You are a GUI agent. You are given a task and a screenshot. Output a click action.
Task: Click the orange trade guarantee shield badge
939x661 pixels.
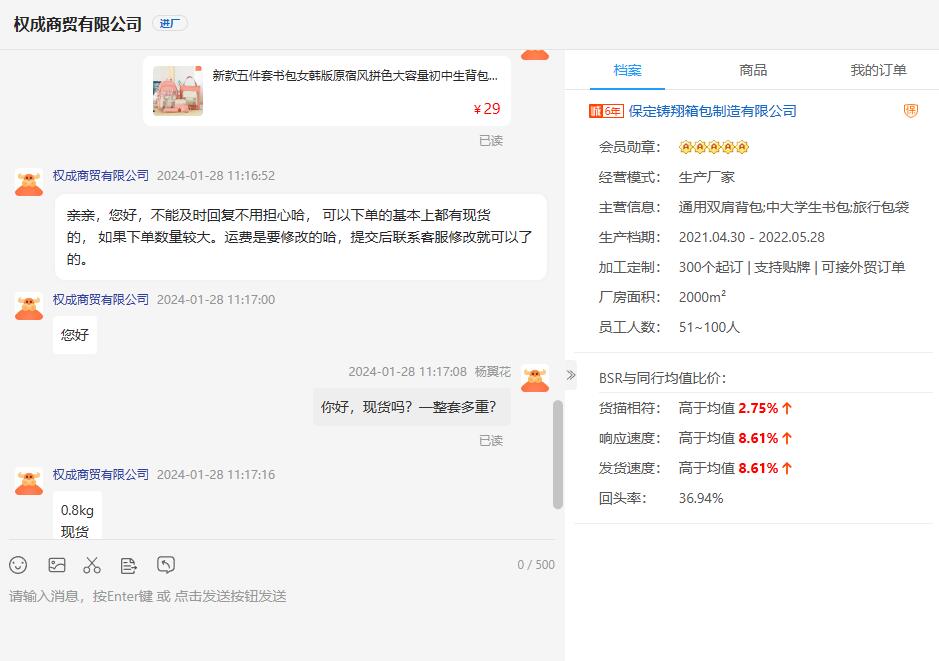pyautogui.click(x=910, y=111)
